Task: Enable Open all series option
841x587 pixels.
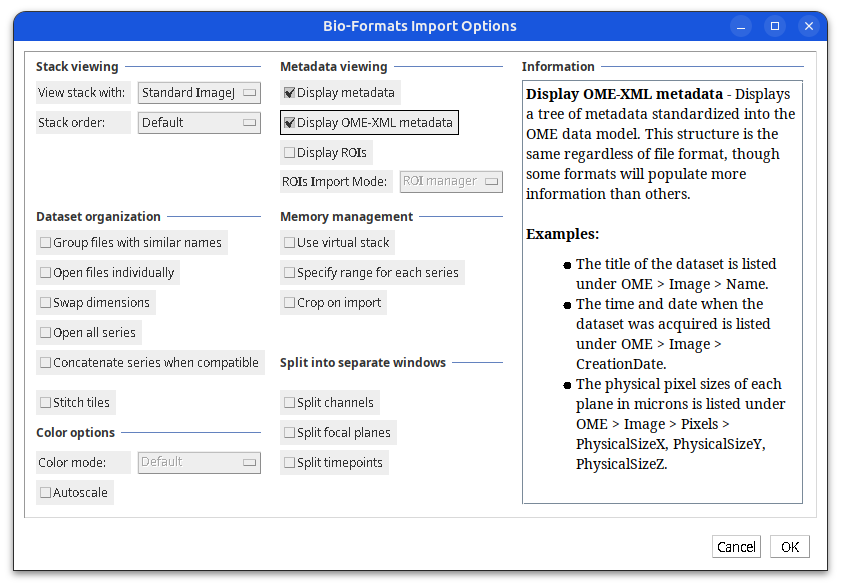Action: pyautogui.click(x=46, y=333)
